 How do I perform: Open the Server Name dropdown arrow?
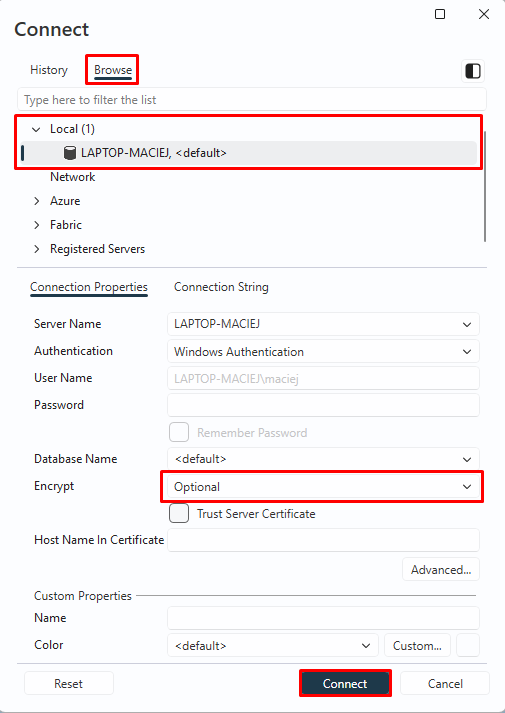click(467, 325)
